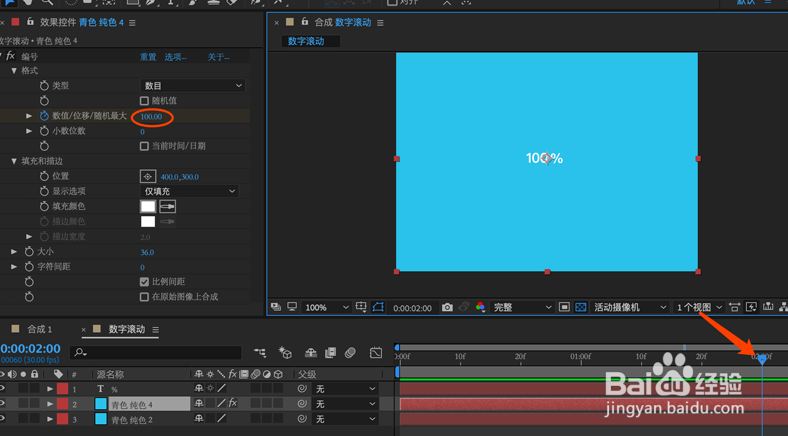Check 在原始图像上合成 option

tap(144, 297)
